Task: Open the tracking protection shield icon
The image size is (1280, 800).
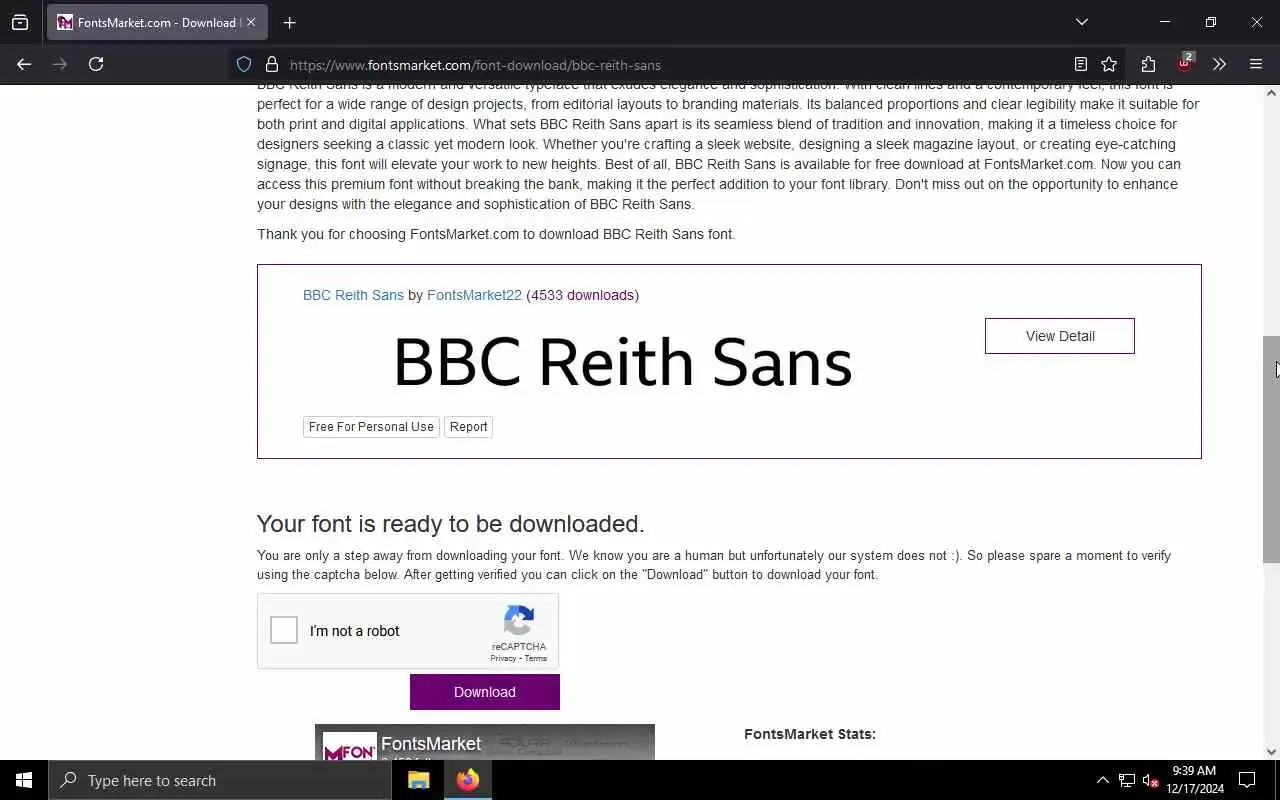Action: coord(244,64)
